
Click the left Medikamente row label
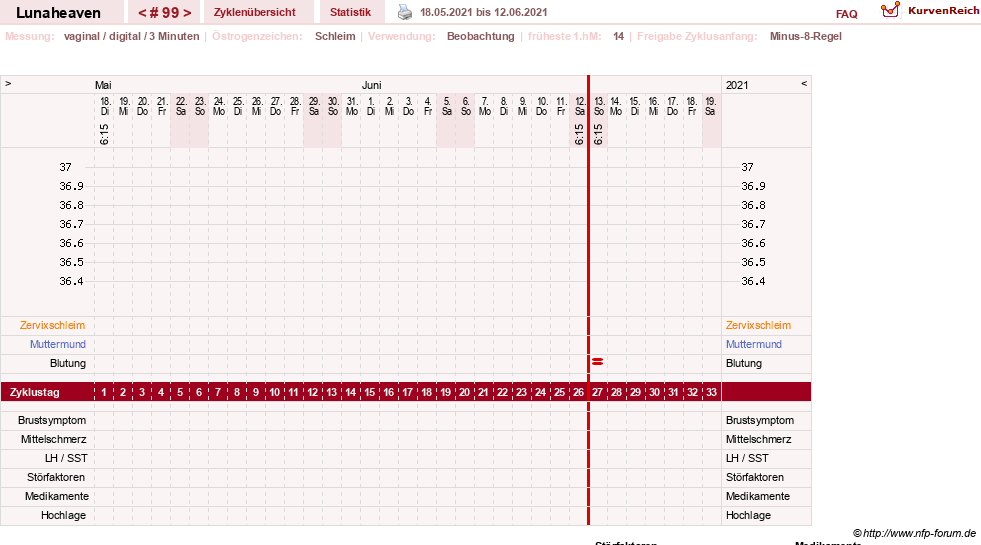tap(57, 496)
